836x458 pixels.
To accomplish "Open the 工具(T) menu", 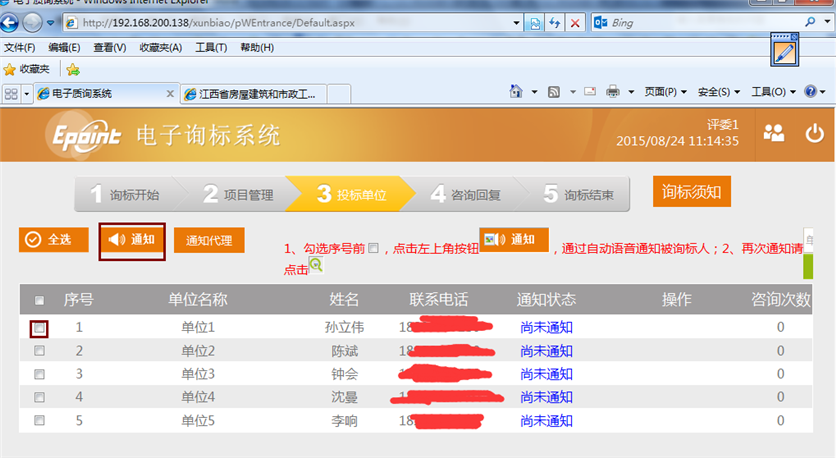I will pos(211,47).
